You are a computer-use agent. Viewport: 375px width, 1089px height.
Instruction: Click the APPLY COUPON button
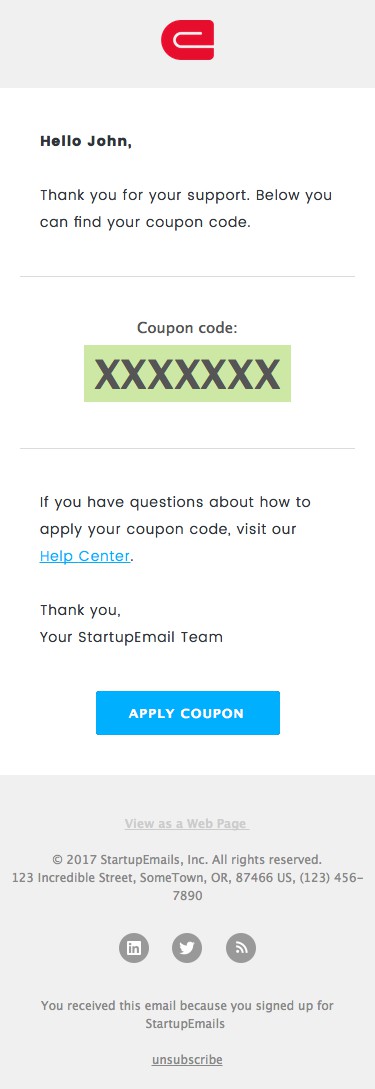(x=188, y=713)
